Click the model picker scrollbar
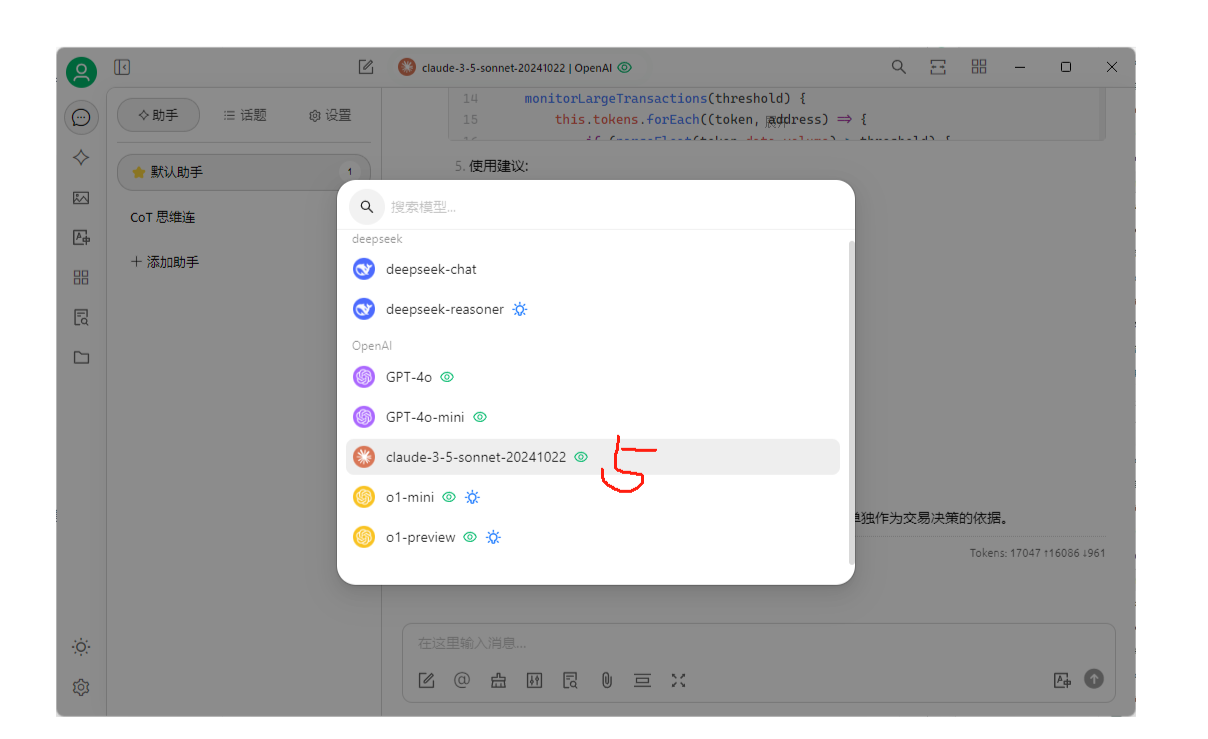The image size is (1208, 739). [x=851, y=403]
